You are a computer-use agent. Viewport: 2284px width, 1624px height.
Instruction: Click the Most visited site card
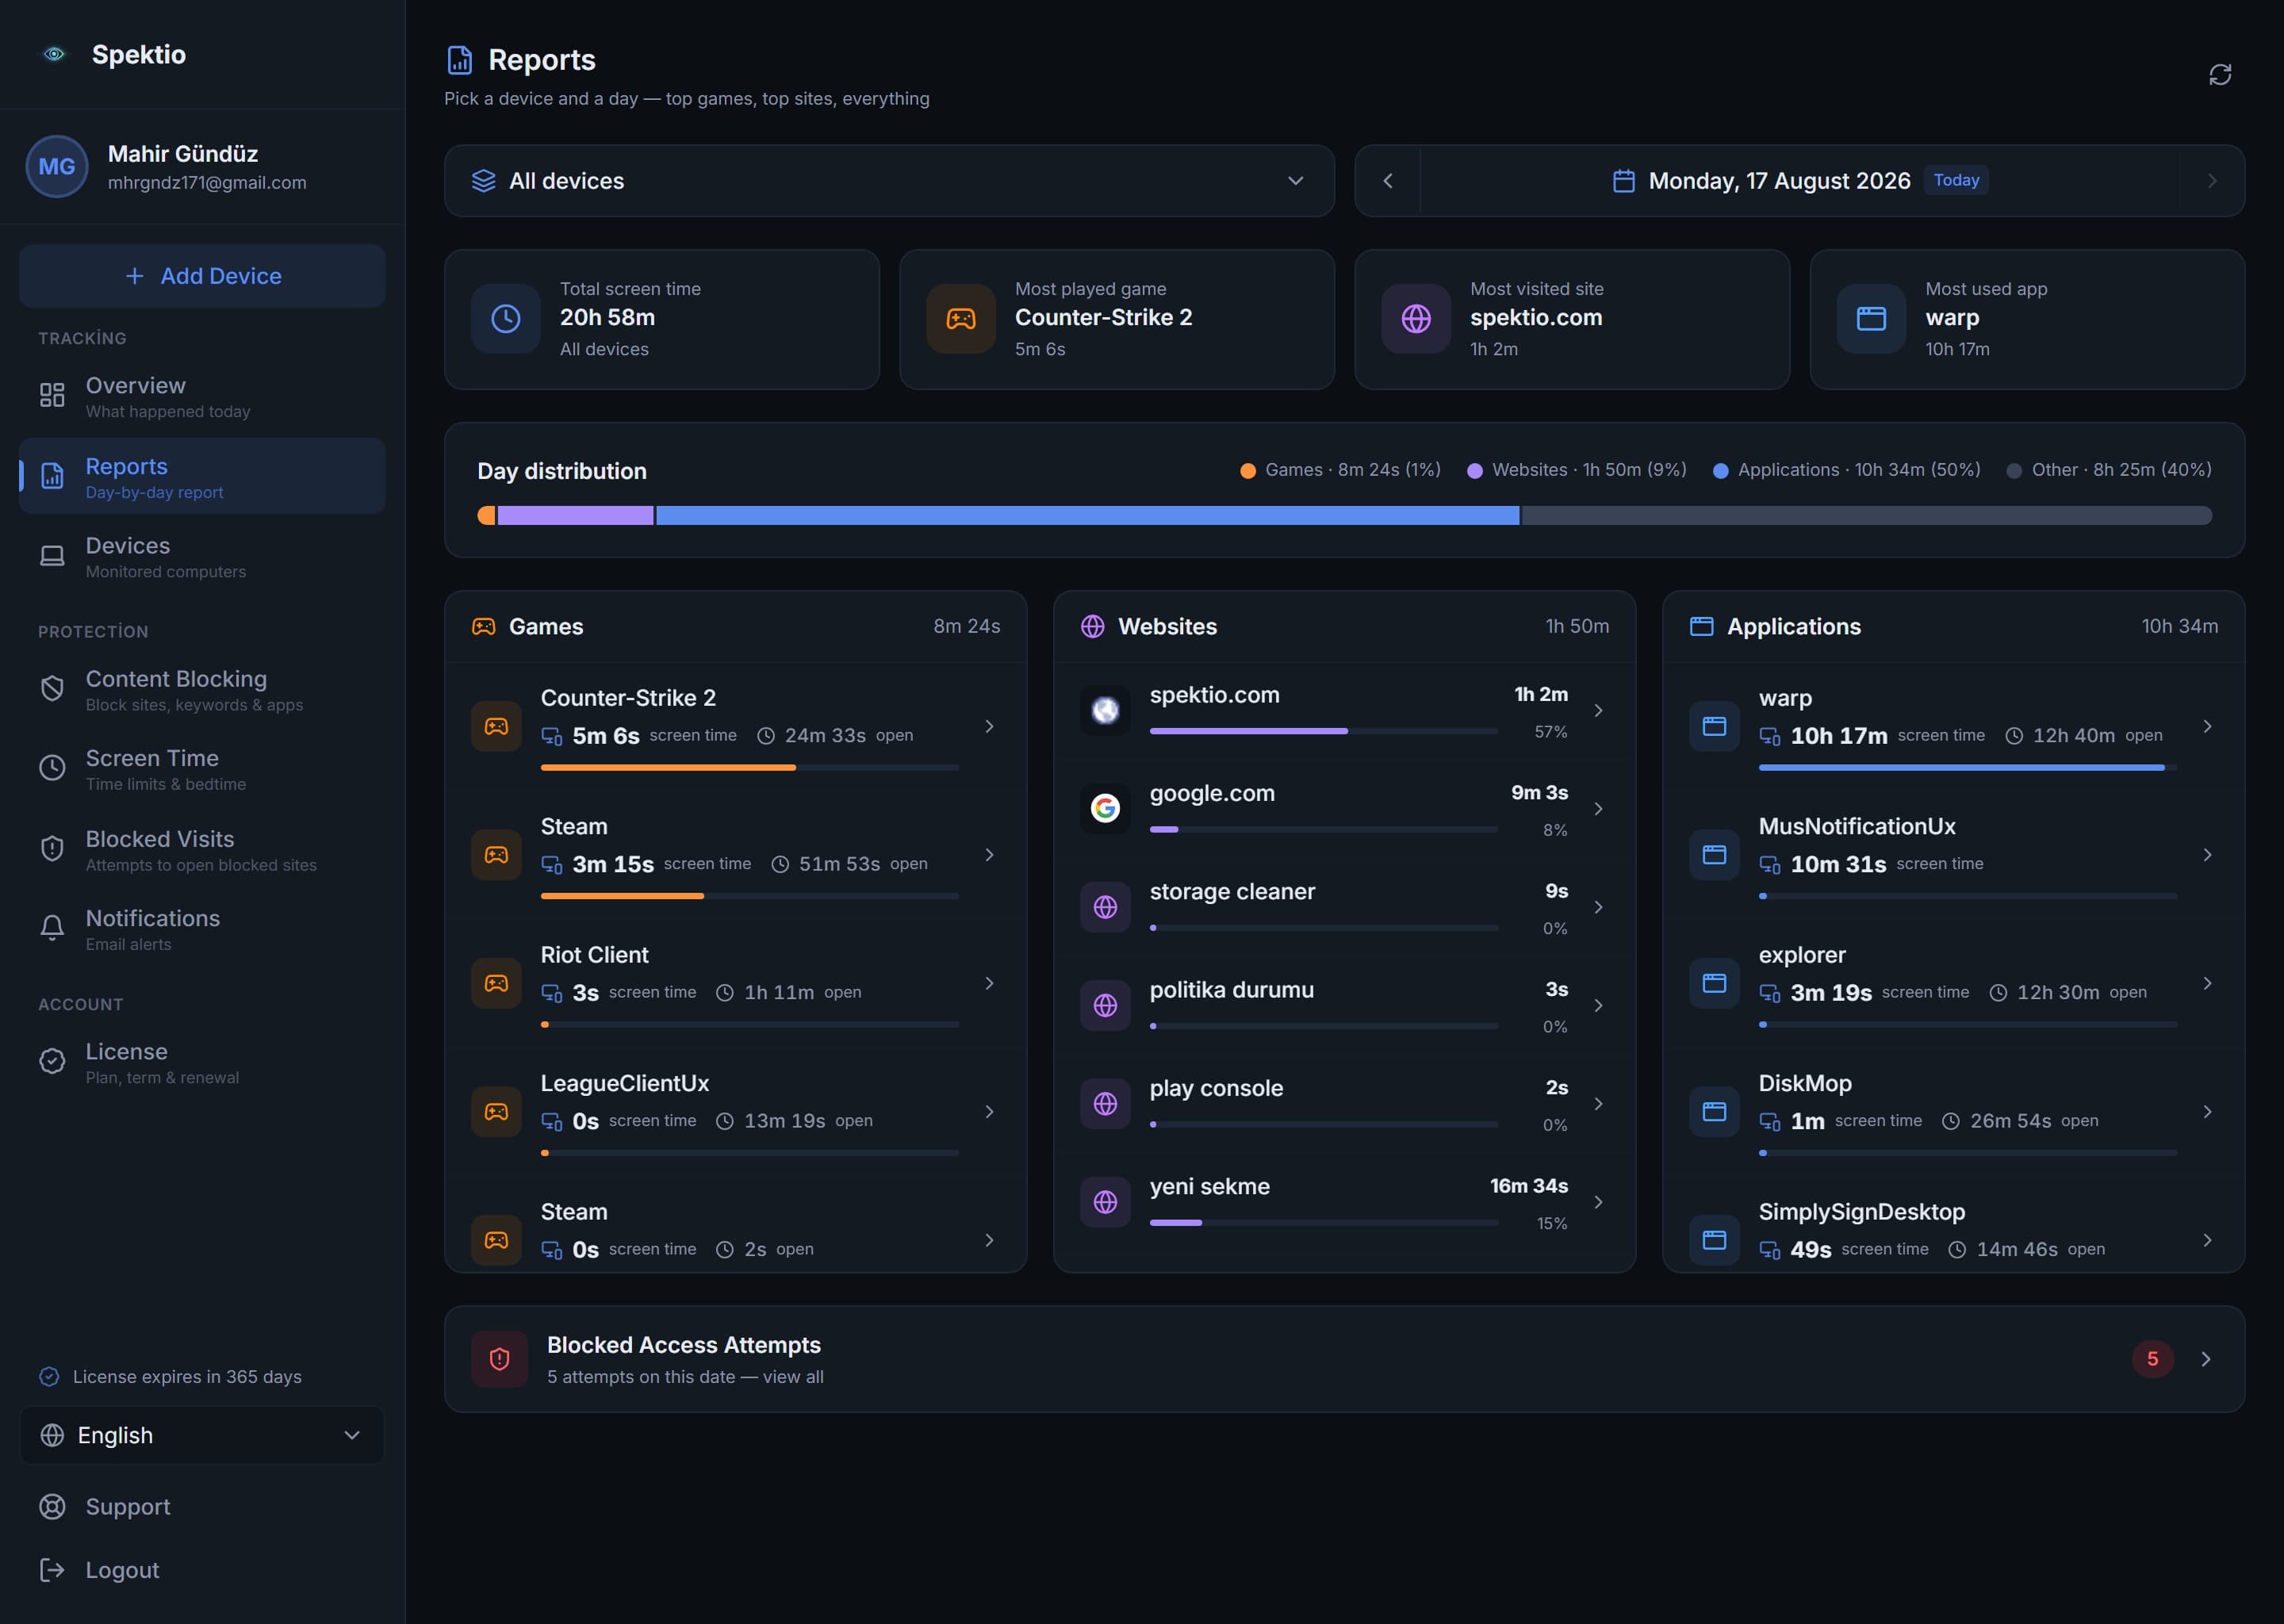click(1572, 319)
